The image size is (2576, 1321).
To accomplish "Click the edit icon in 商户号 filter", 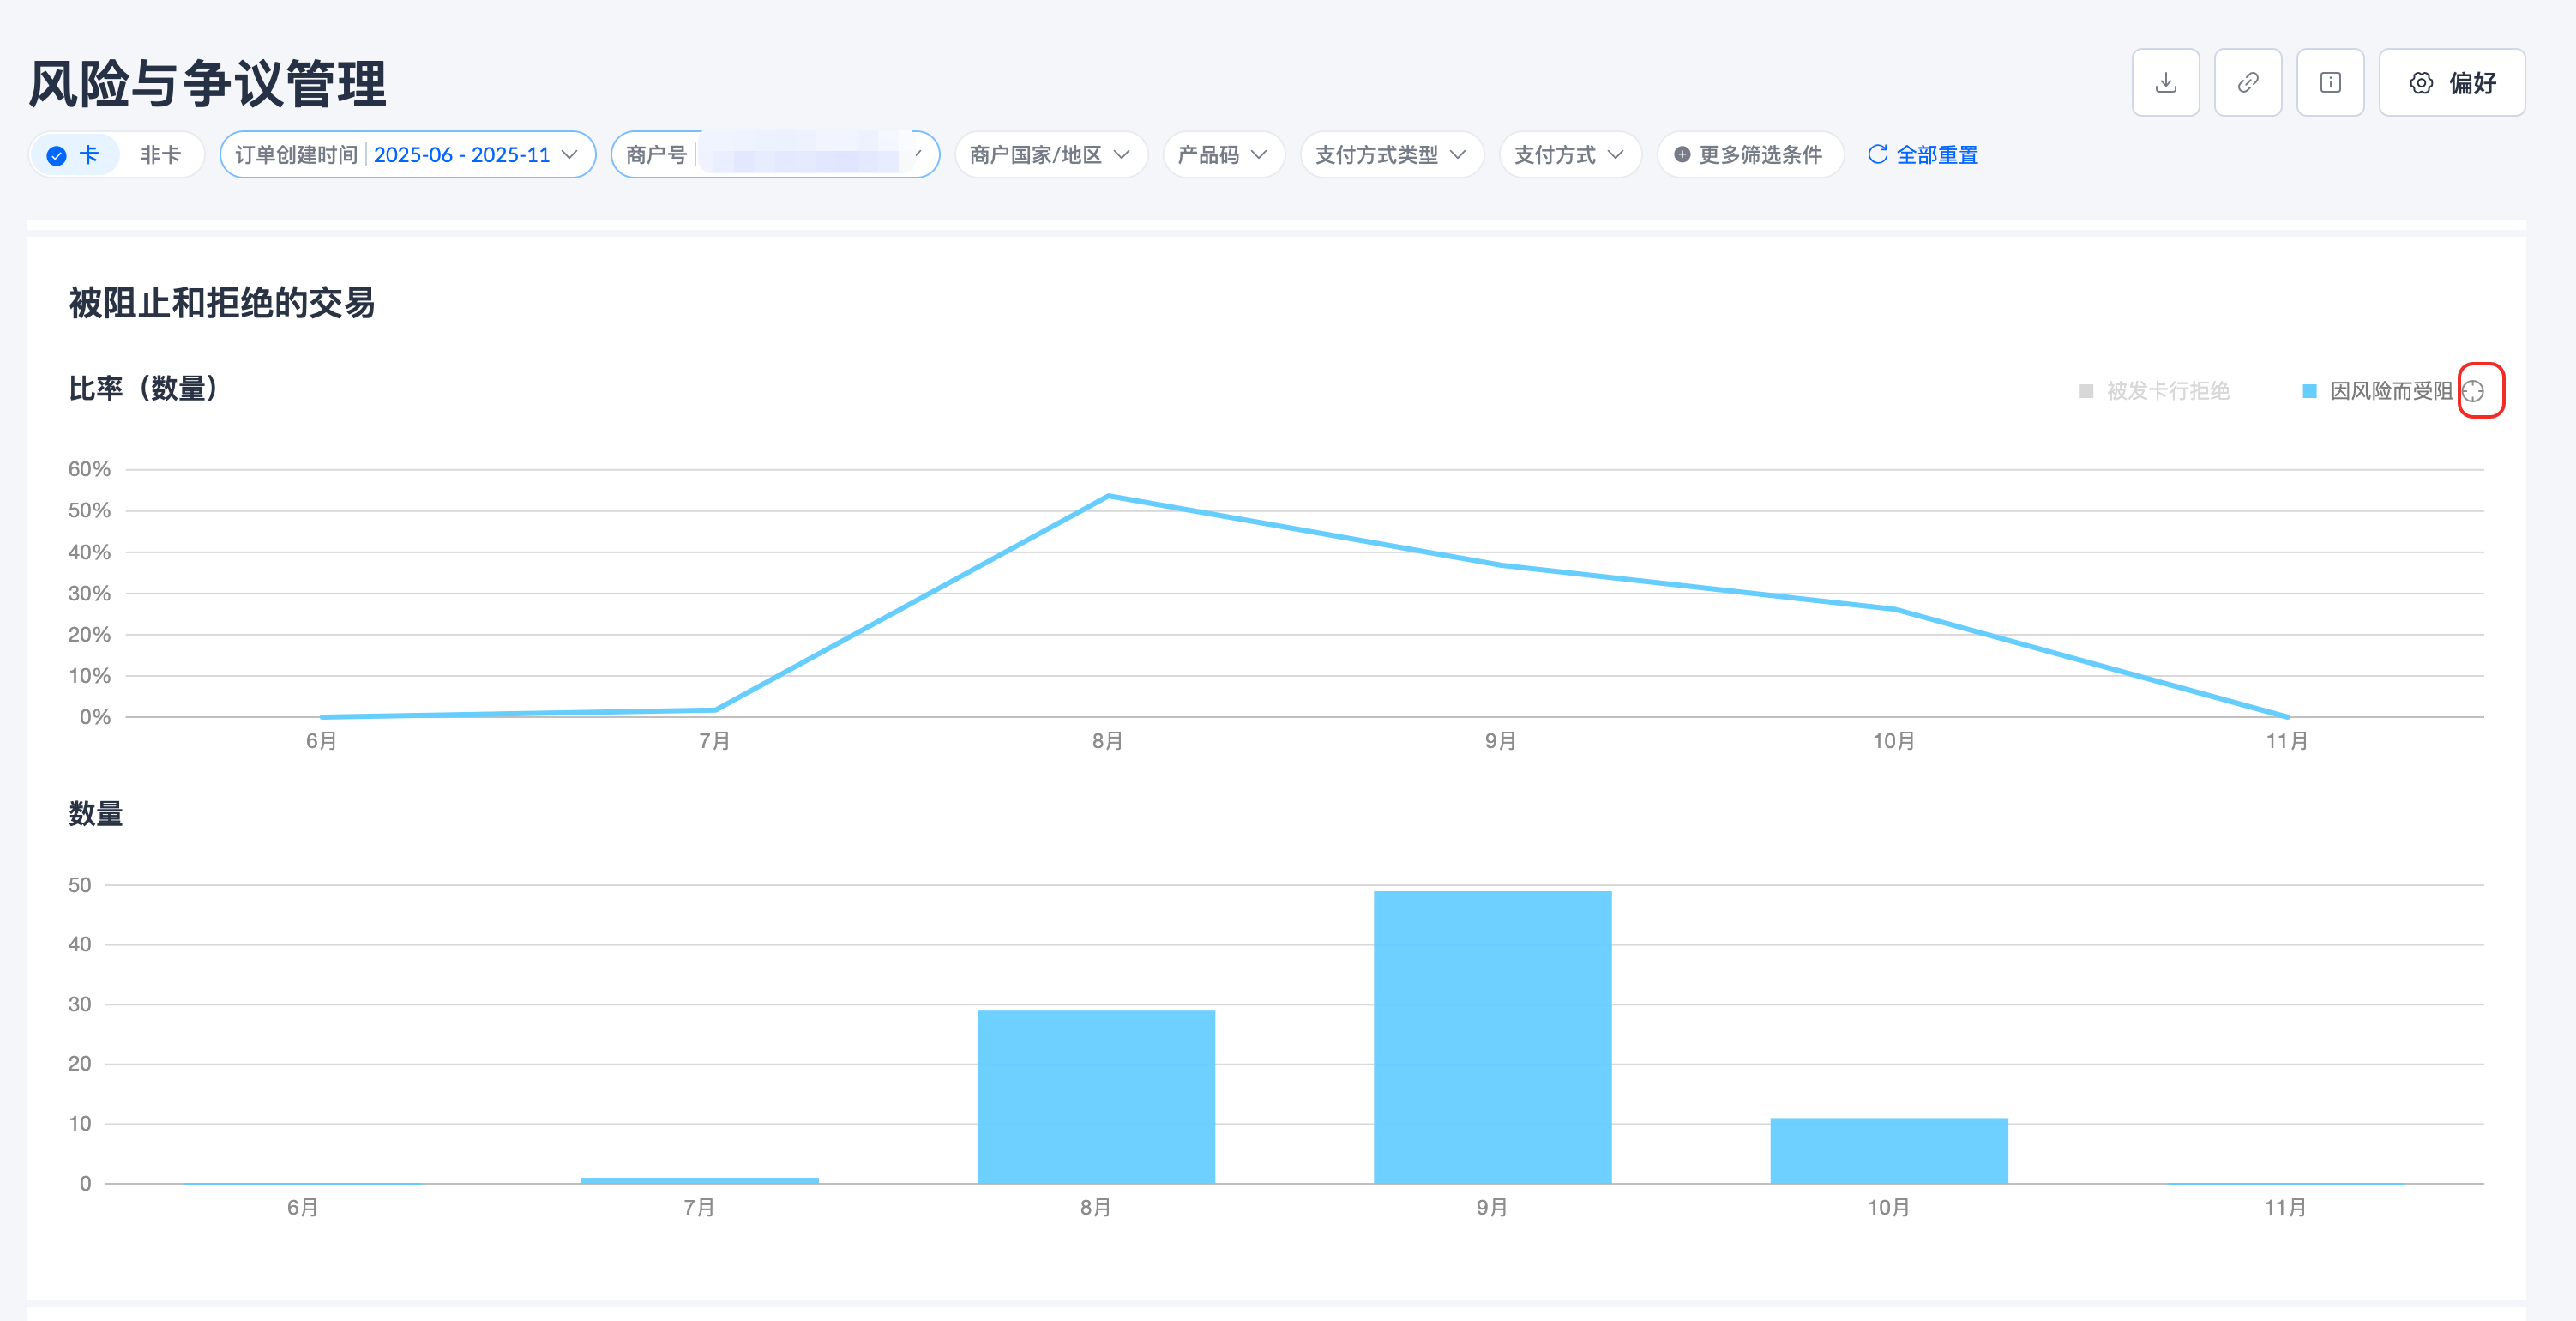I will (x=917, y=154).
